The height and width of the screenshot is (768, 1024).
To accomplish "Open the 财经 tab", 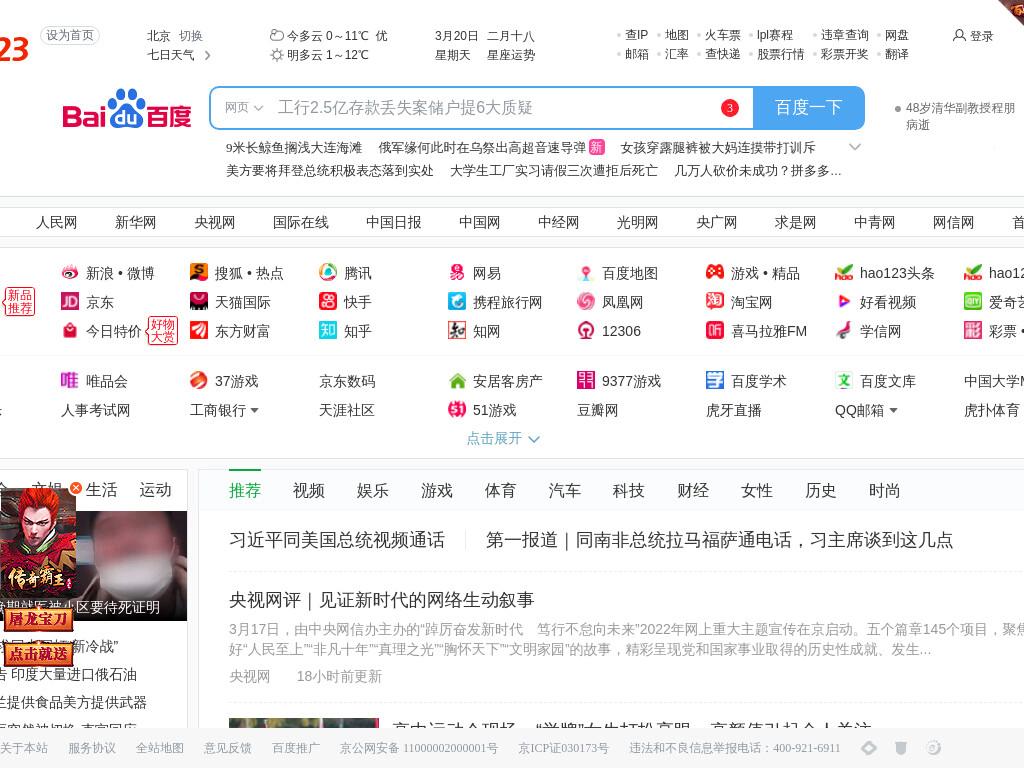I will pos(693,490).
